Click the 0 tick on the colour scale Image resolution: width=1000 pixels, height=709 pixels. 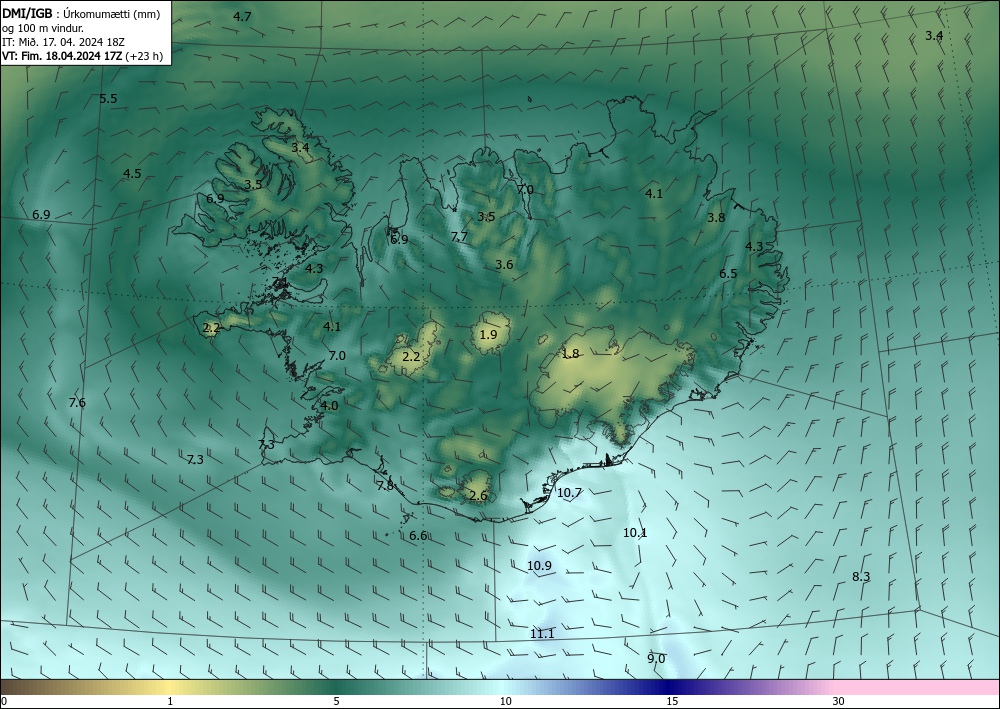tap(4, 701)
